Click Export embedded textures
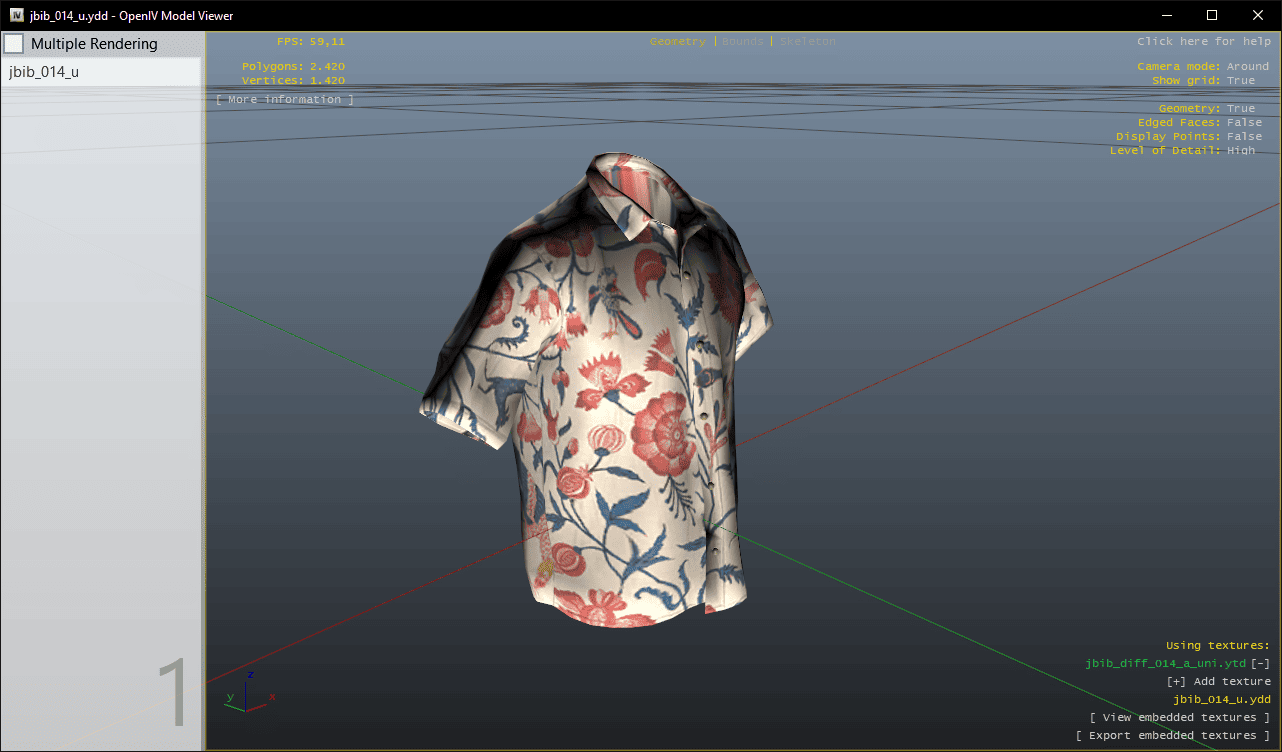This screenshot has width=1282, height=752. 1172,735
